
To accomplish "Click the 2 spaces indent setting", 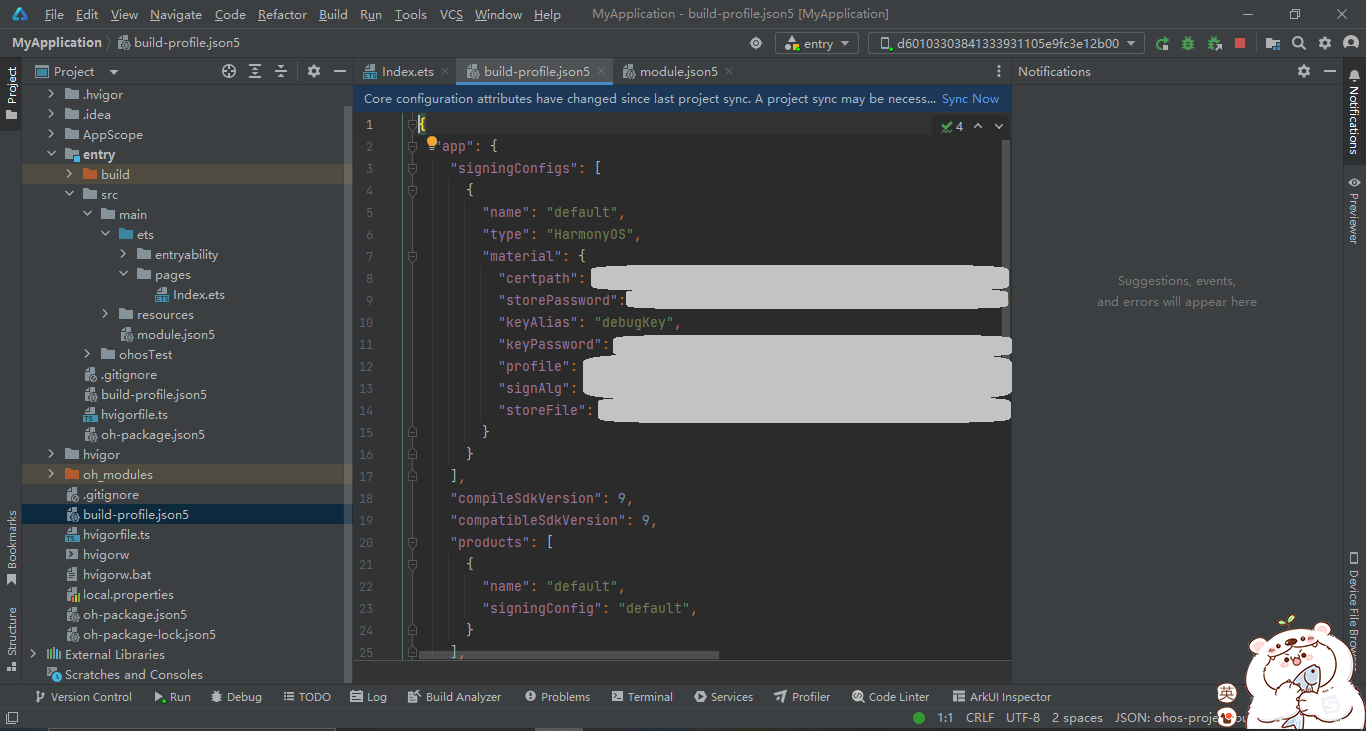I will (x=1077, y=718).
